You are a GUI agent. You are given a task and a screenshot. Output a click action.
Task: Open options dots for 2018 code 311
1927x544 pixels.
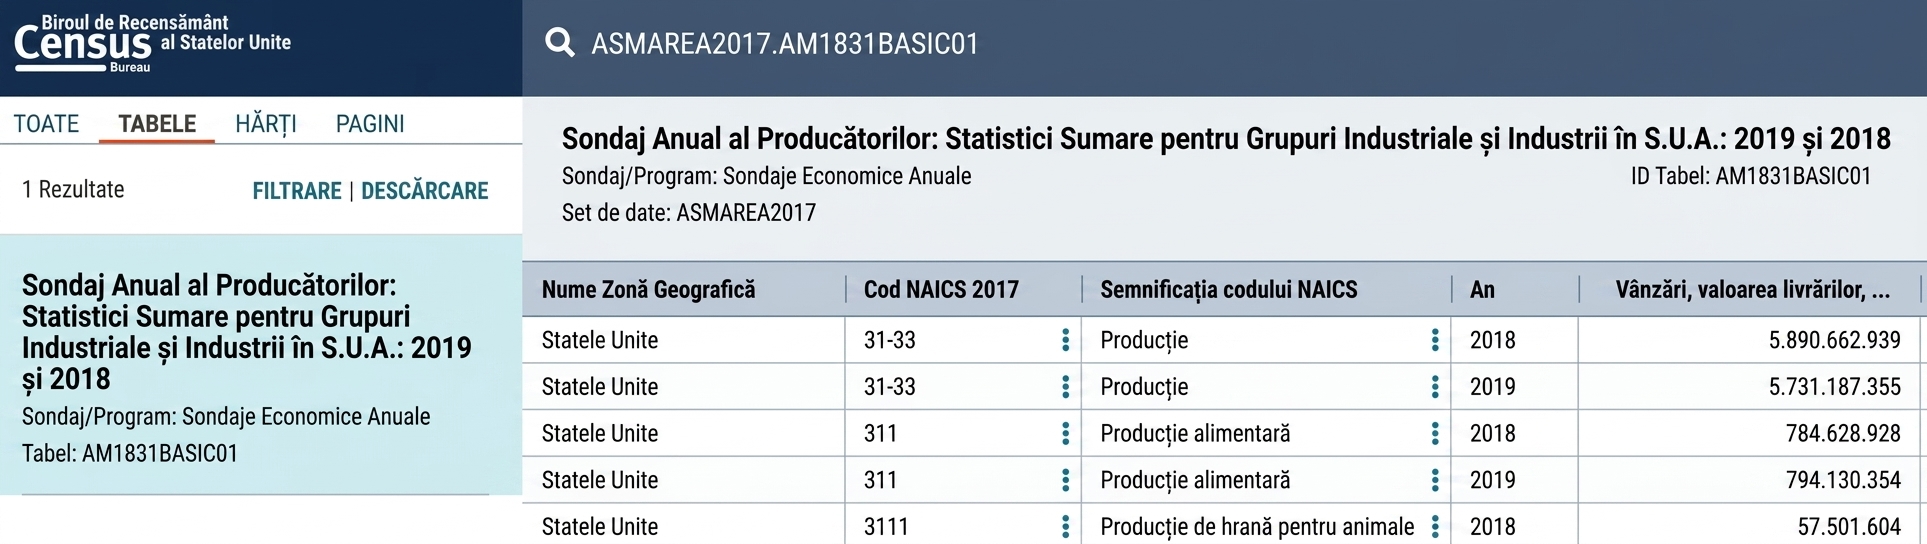click(x=1065, y=434)
